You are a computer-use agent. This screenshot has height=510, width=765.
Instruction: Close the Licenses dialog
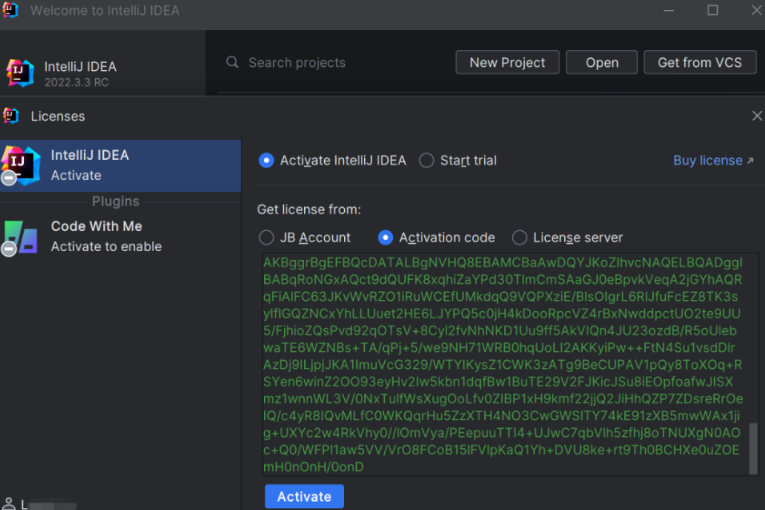(757, 116)
